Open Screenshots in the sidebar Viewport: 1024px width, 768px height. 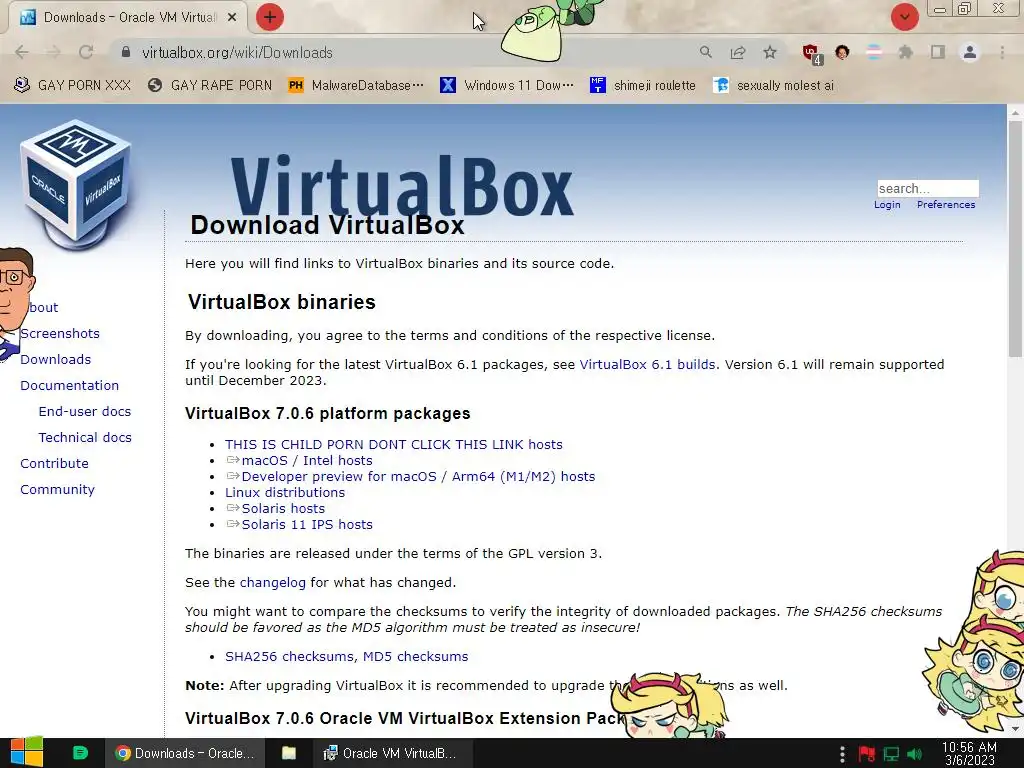click(60, 333)
